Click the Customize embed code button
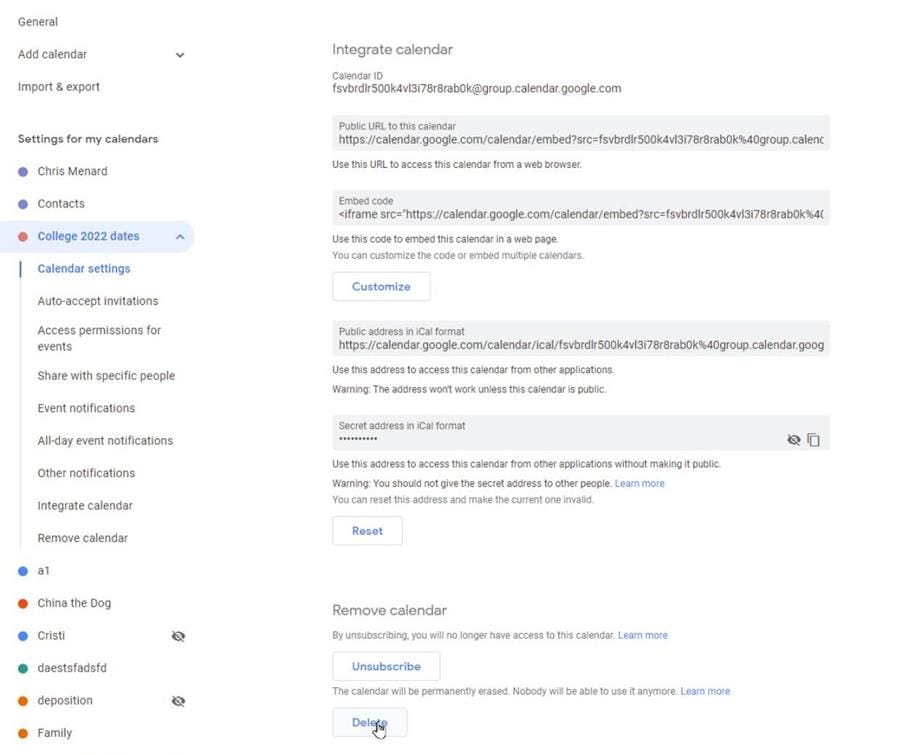 (380, 286)
